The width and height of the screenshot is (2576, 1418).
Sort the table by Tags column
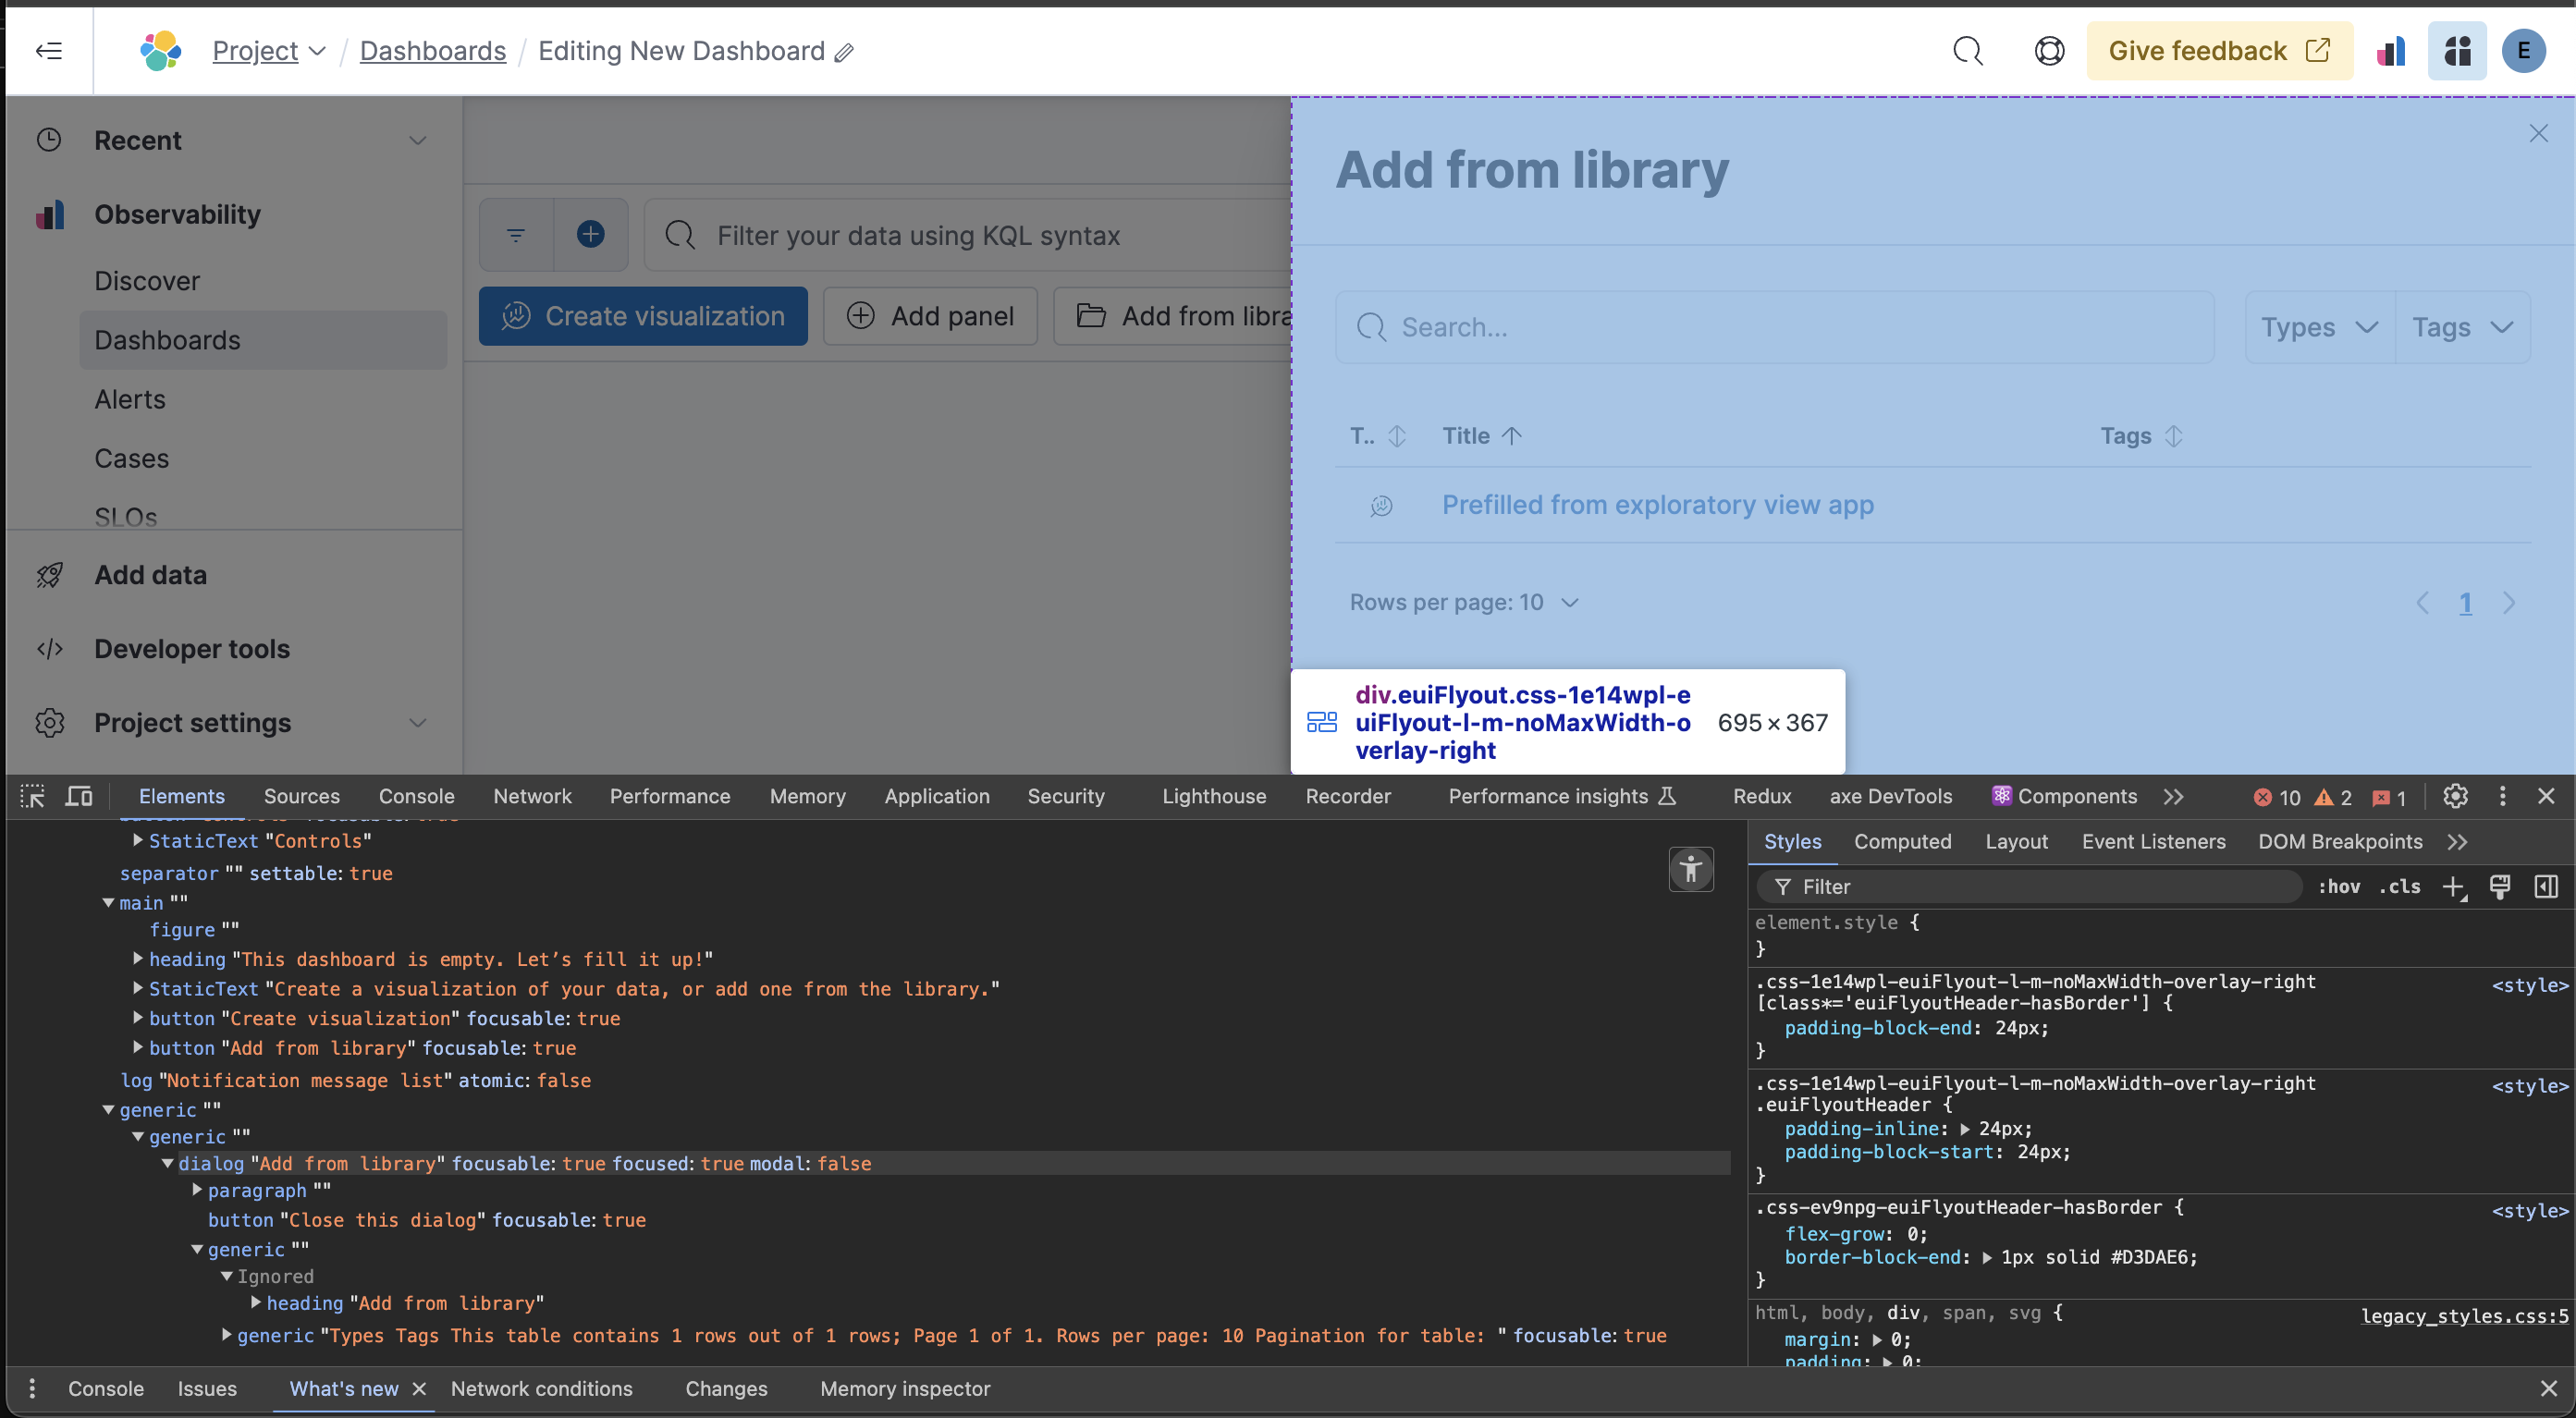(x=2141, y=436)
